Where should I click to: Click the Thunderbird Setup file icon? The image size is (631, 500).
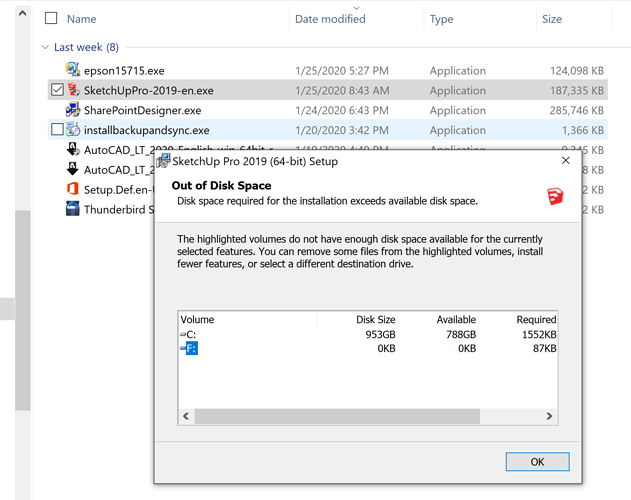[x=72, y=209]
